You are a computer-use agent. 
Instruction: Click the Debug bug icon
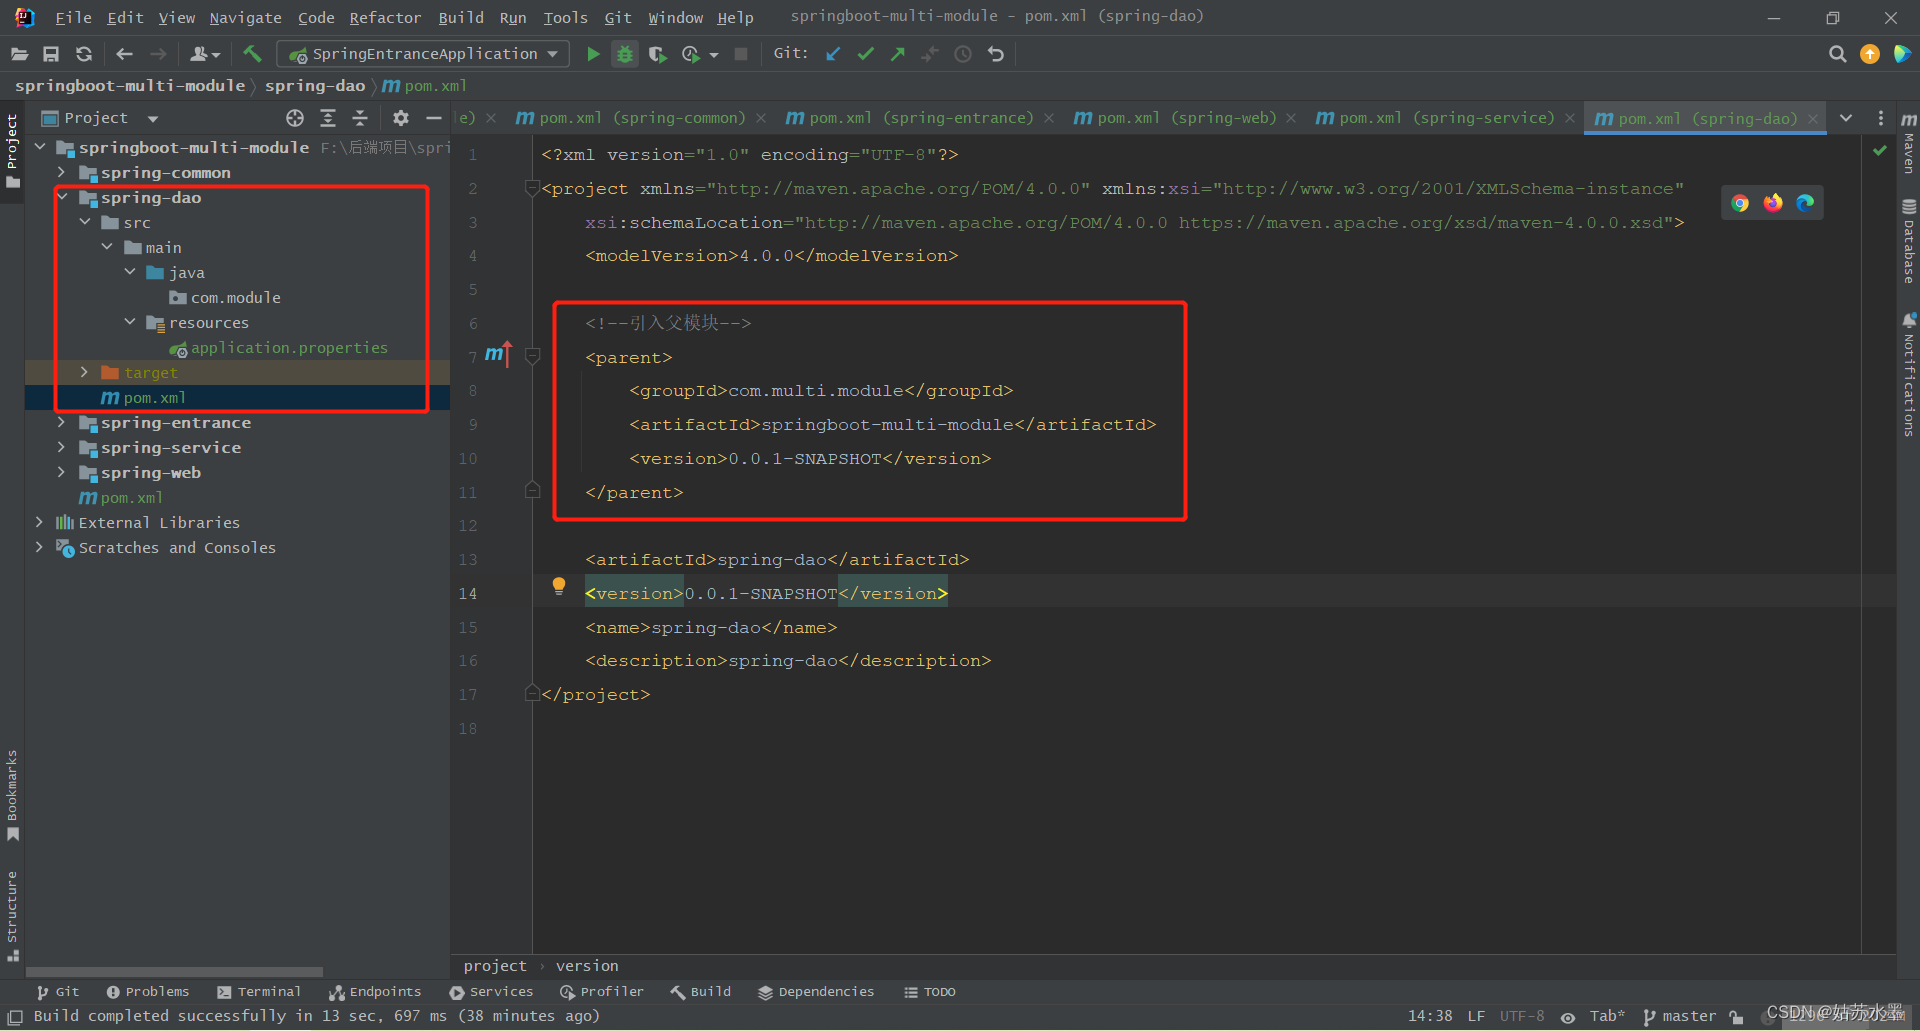[625, 54]
